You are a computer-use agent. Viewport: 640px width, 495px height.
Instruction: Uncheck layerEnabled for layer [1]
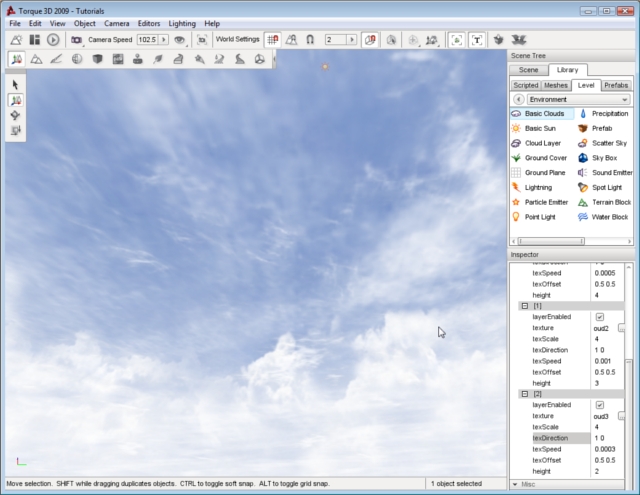600,317
